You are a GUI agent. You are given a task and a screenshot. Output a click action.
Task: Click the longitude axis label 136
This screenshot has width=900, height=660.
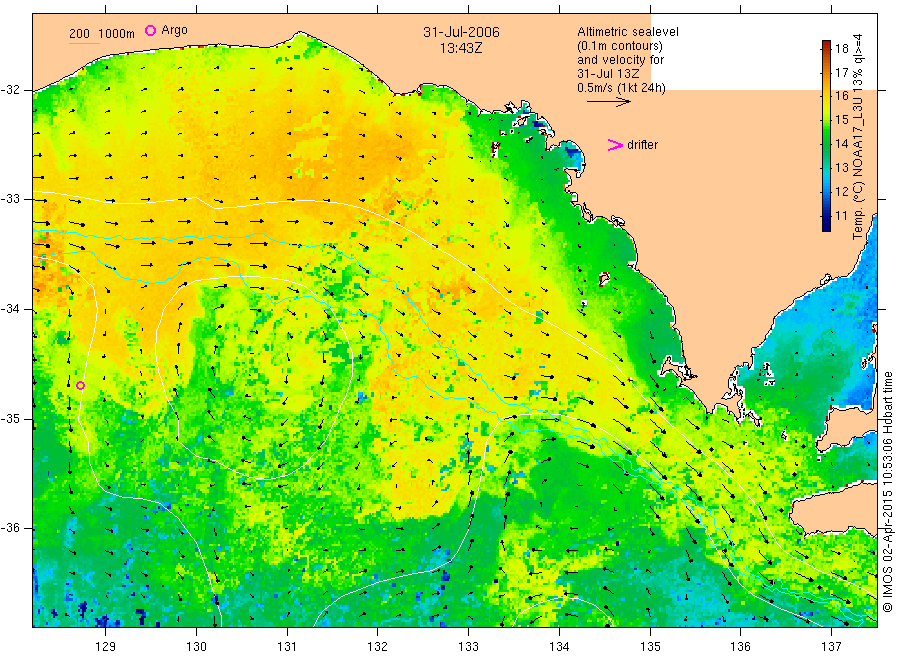740,647
